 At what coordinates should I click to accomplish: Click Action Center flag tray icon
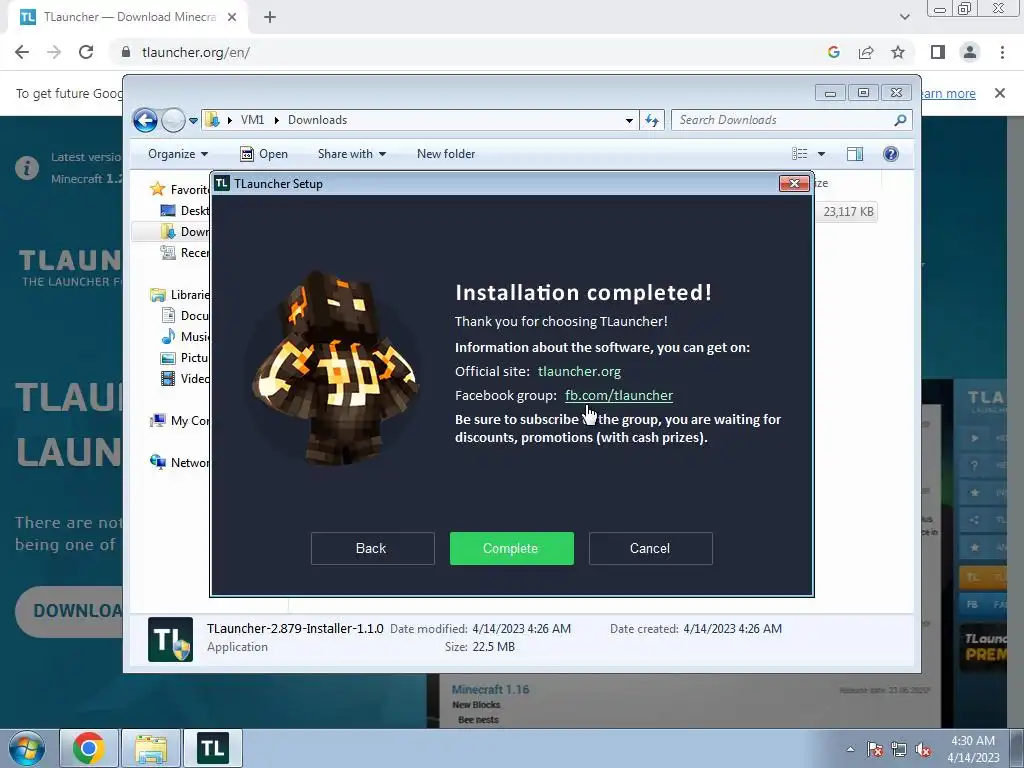point(875,749)
